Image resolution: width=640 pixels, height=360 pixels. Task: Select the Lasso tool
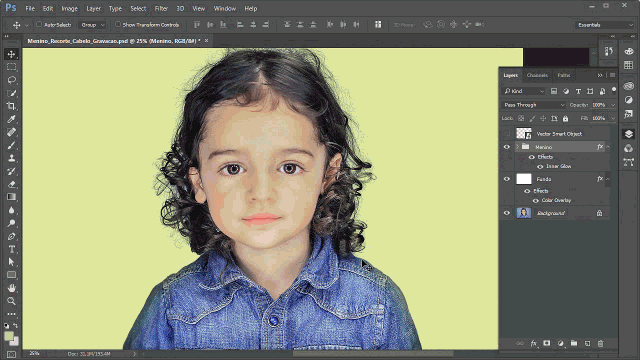point(11,80)
